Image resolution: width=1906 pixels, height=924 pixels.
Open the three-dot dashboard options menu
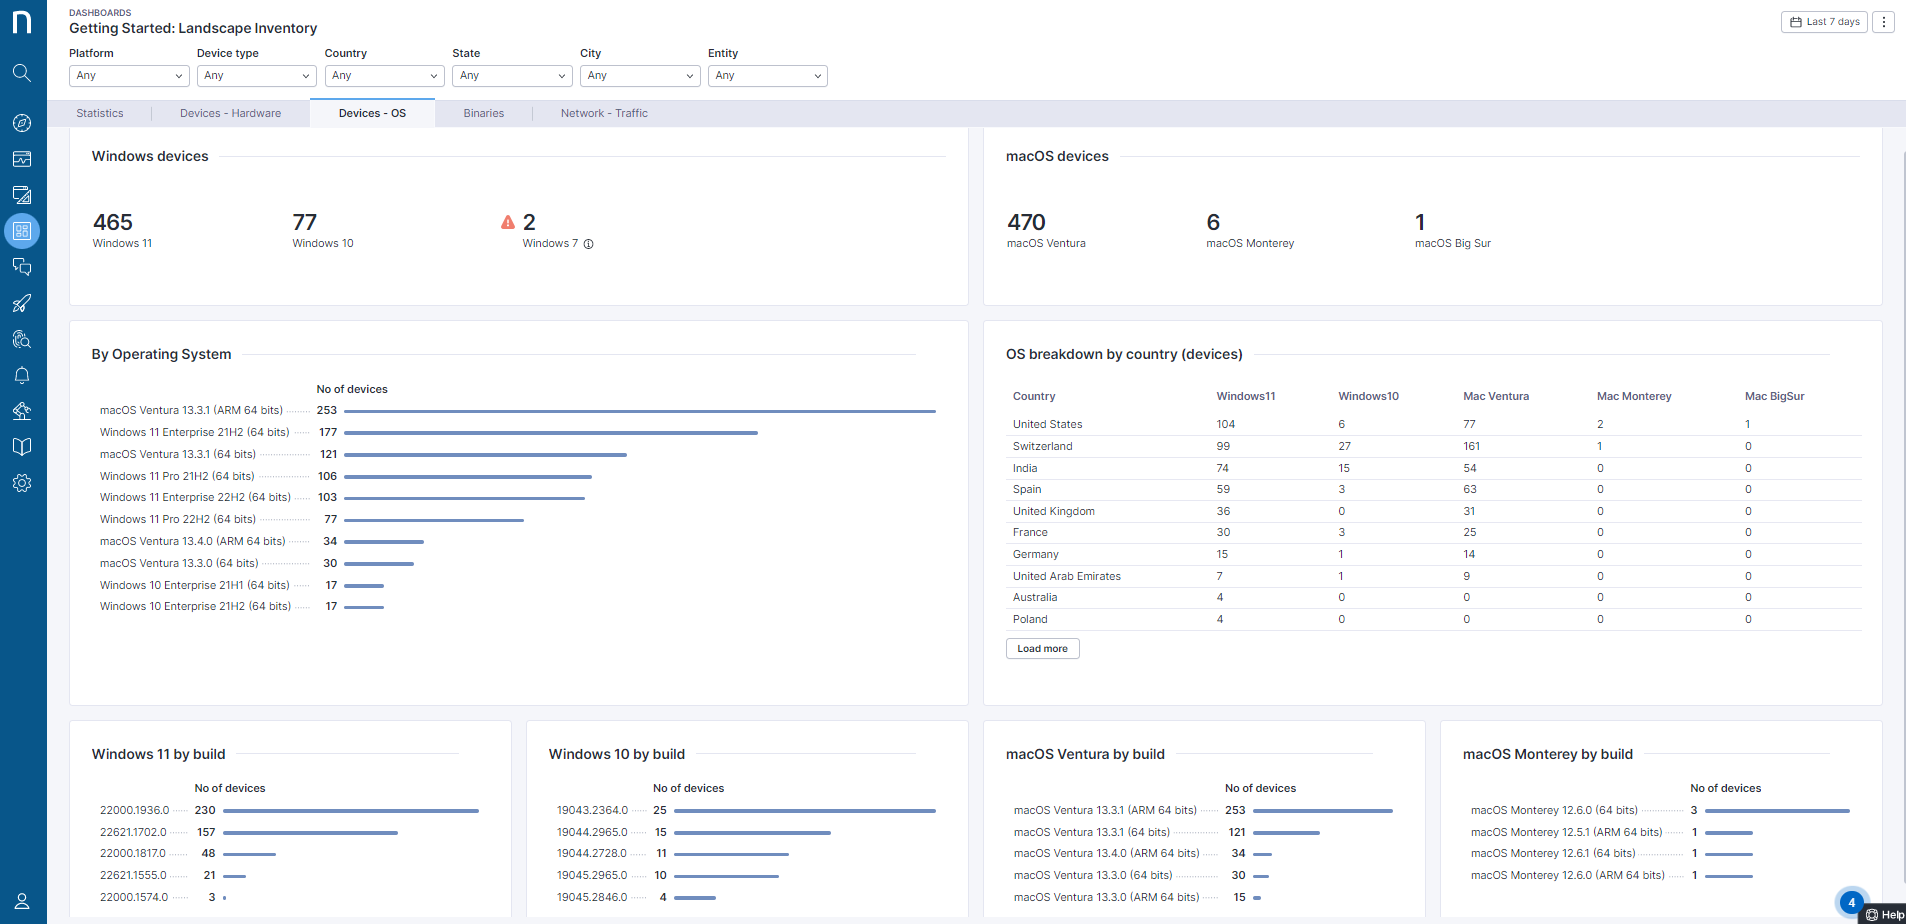point(1883,22)
